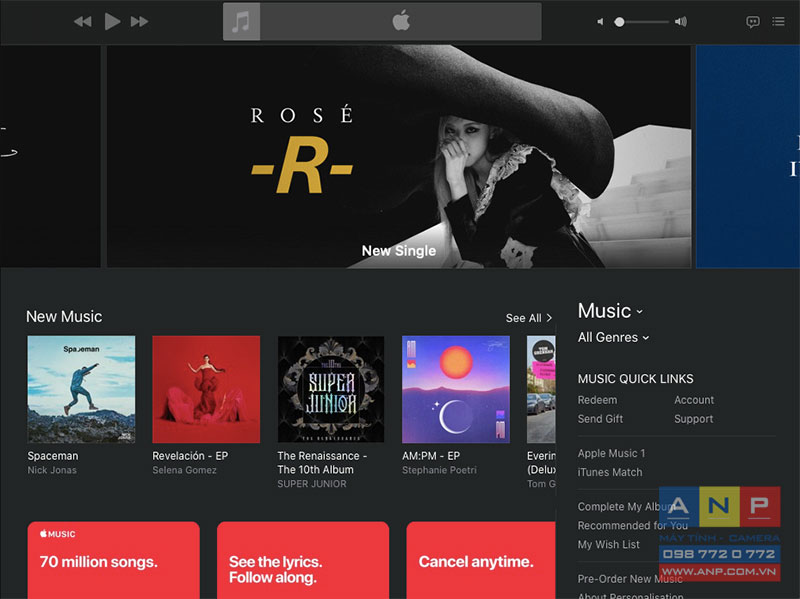The image size is (800, 599).
Task: Click The Renaissance - The 10th Album title
Action: coord(322,463)
